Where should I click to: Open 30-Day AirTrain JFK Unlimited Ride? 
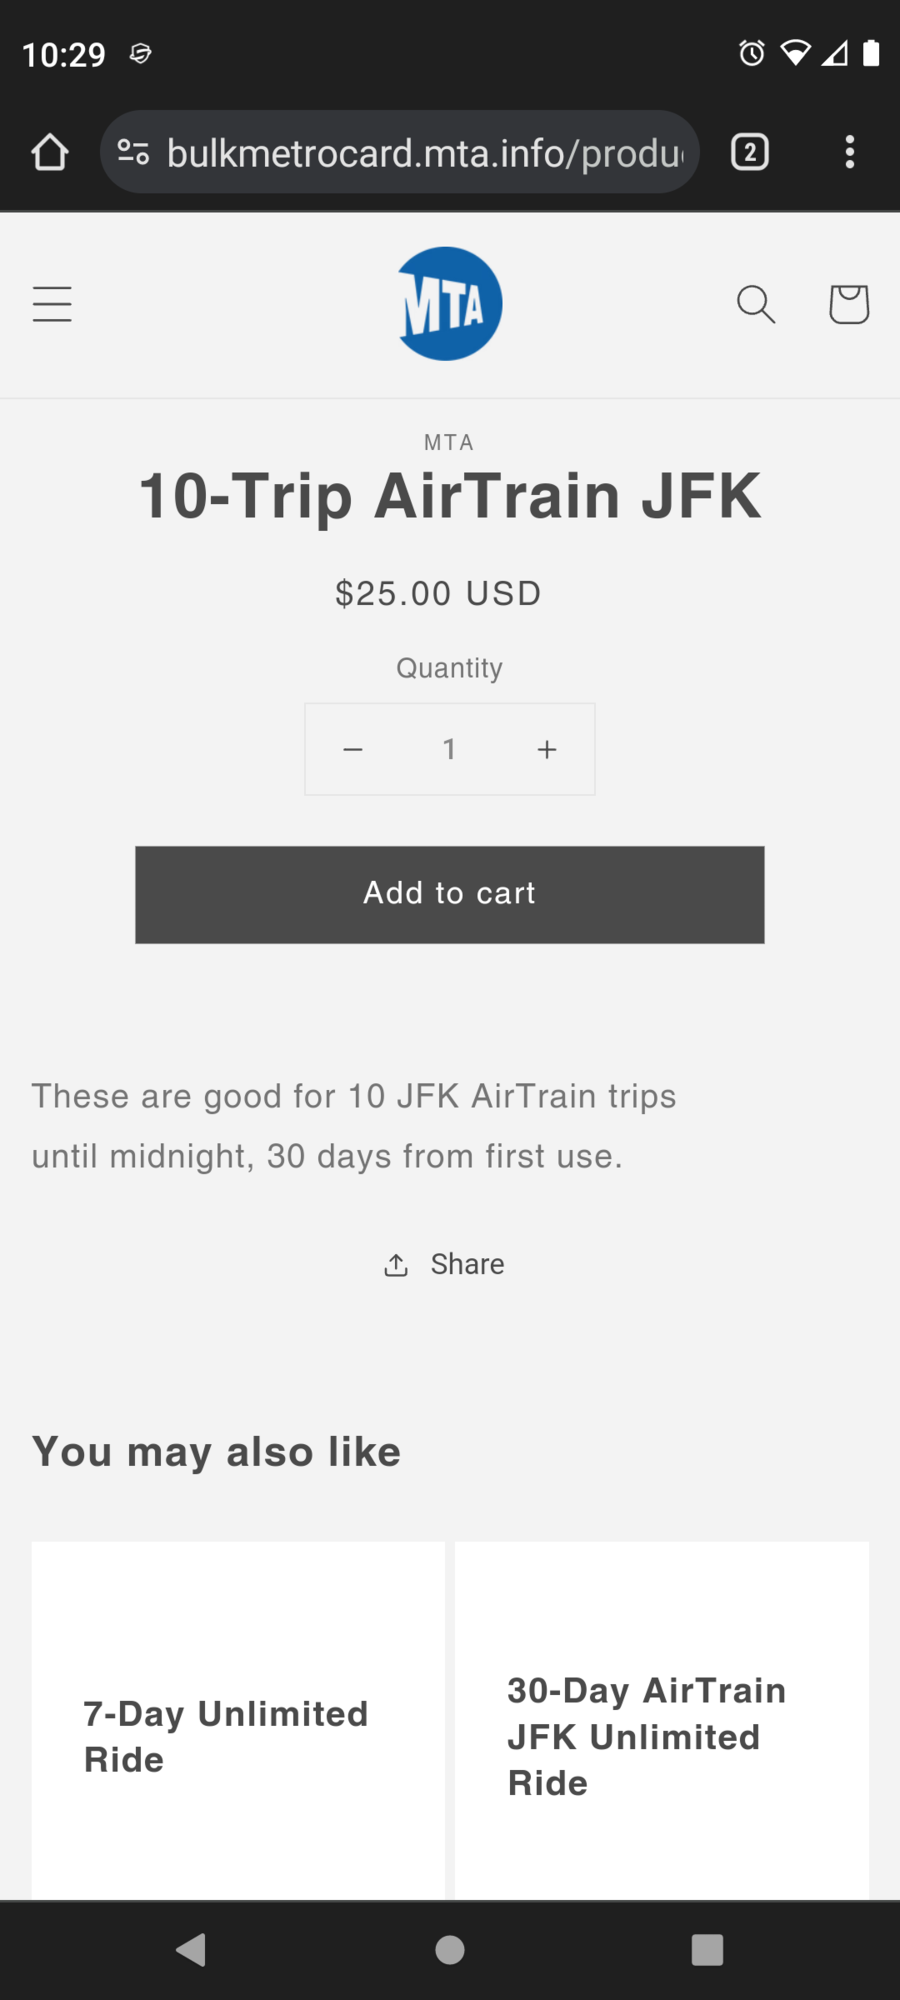(x=647, y=1737)
